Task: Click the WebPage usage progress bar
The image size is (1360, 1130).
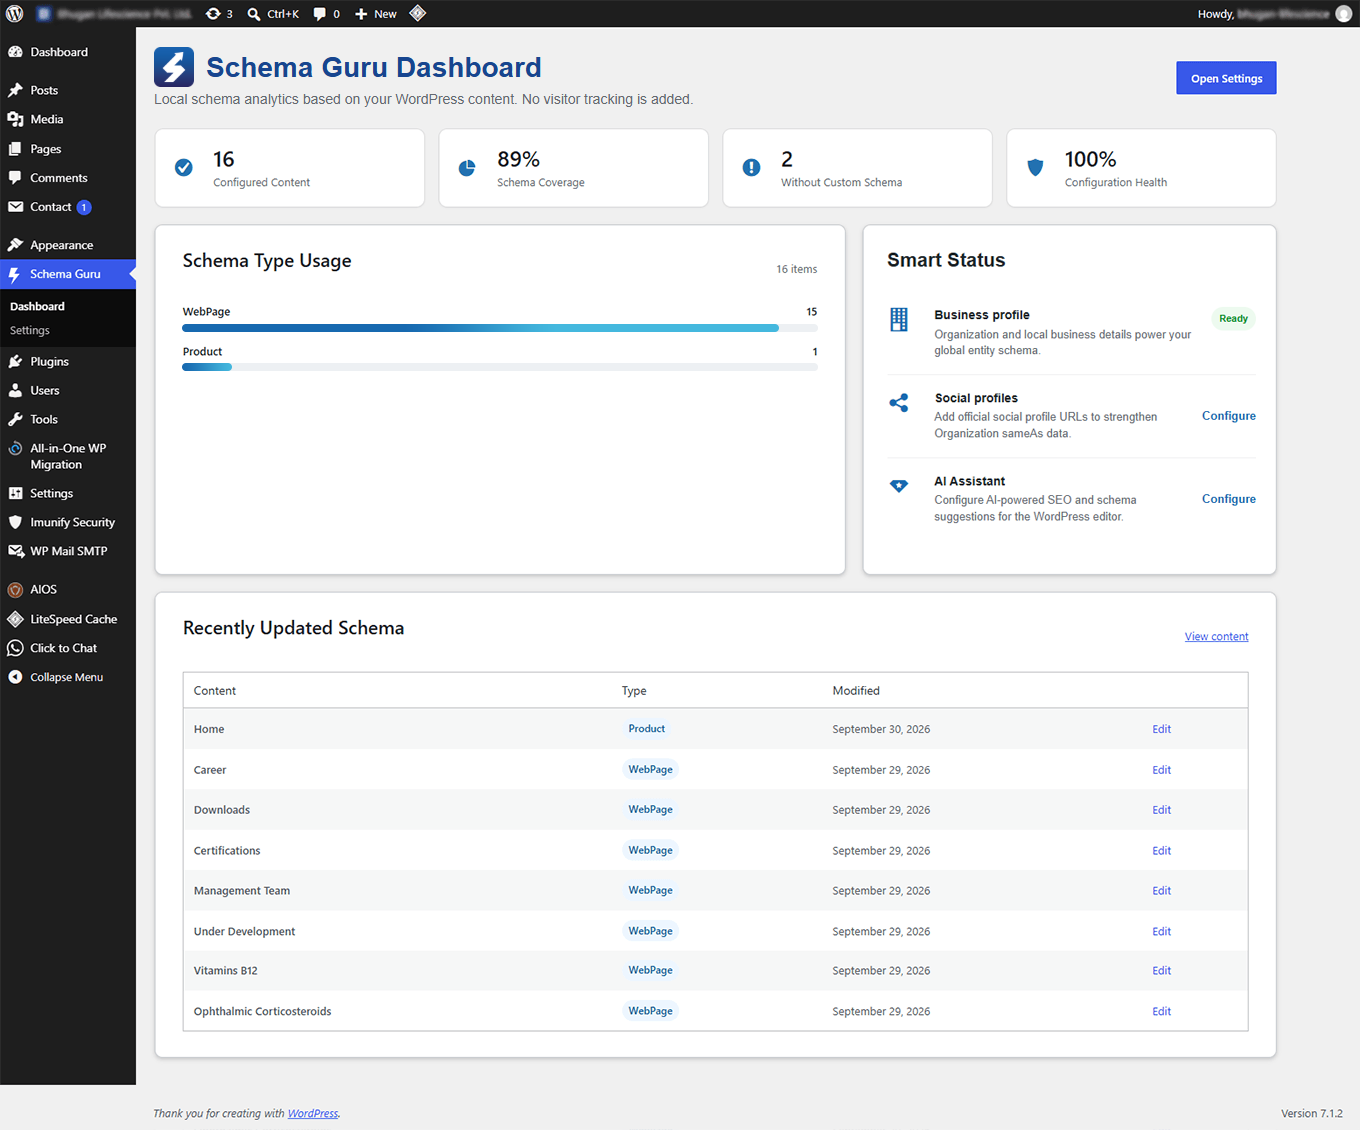Action: (x=500, y=328)
